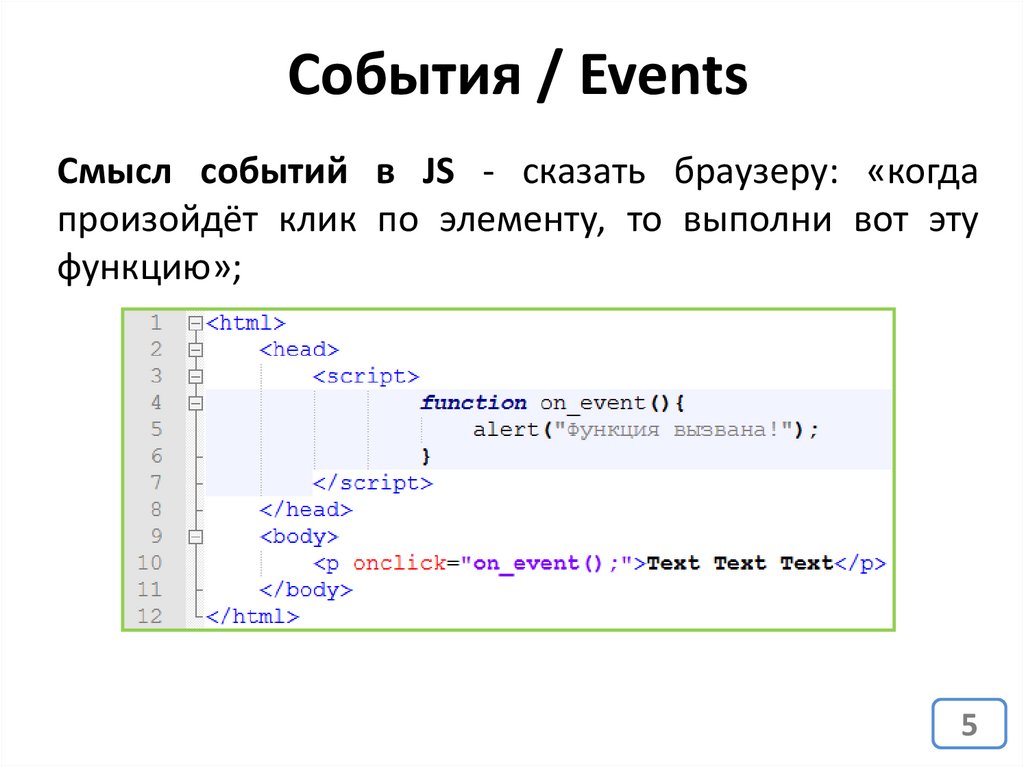The height and width of the screenshot is (767, 1024).
Task: Click line number 5 in the gutter
Action: pyautogui.click(x=156, y=429)
